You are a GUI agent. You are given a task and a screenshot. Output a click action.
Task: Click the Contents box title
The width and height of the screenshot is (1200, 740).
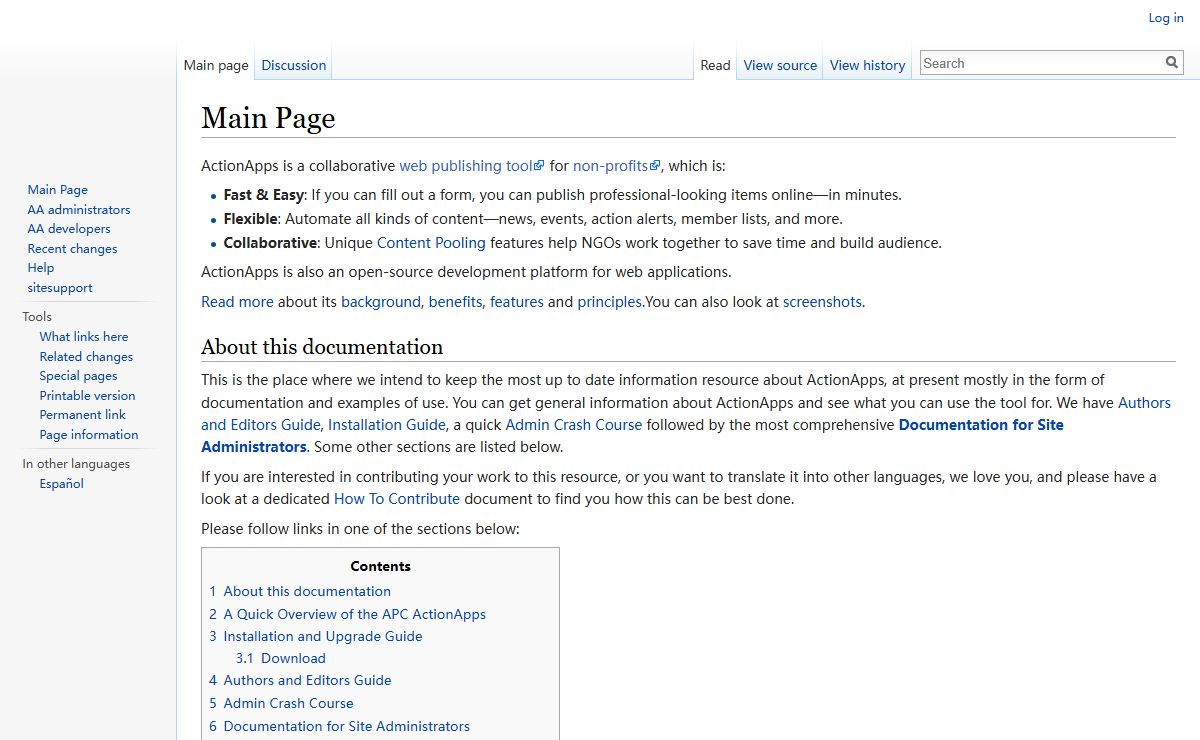pos(380,566)
